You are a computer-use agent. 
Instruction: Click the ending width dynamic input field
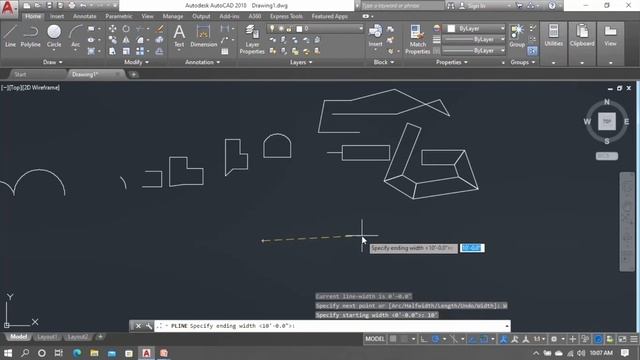pos(472,248)
